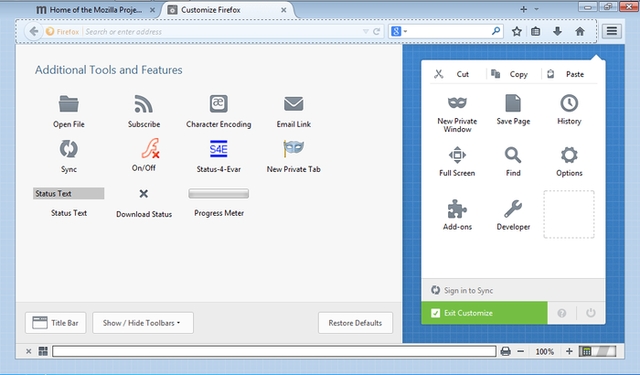
Task: Choose the Status-4-Evar S4E icon
Action: 219,149
